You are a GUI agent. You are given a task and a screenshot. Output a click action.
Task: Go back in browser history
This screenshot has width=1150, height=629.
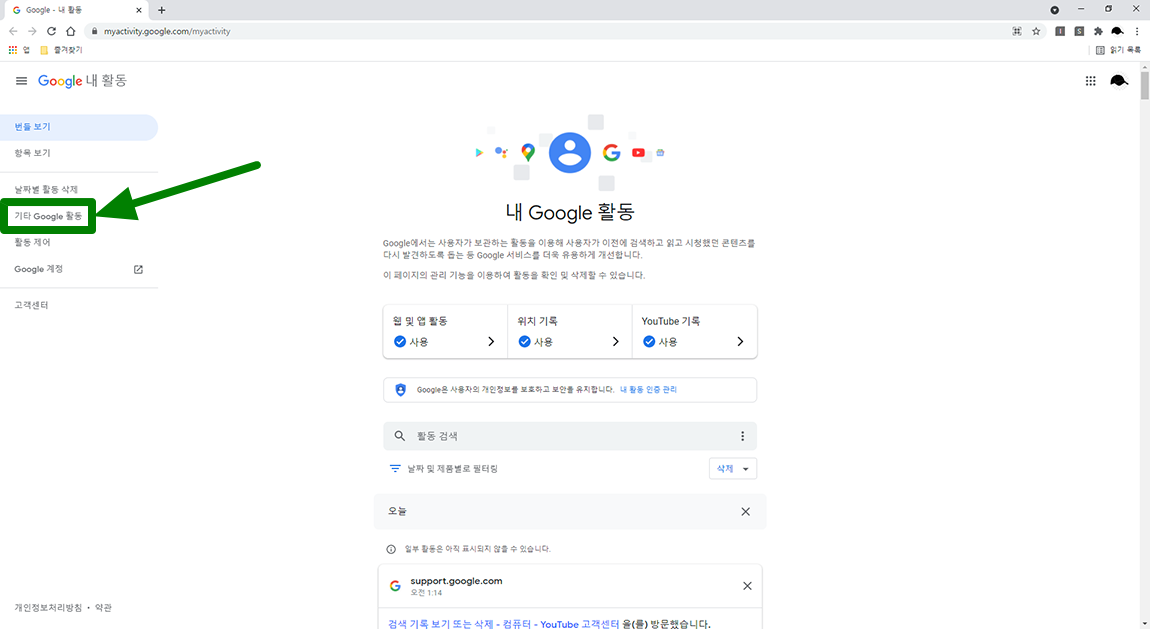[x=13, y=32]
